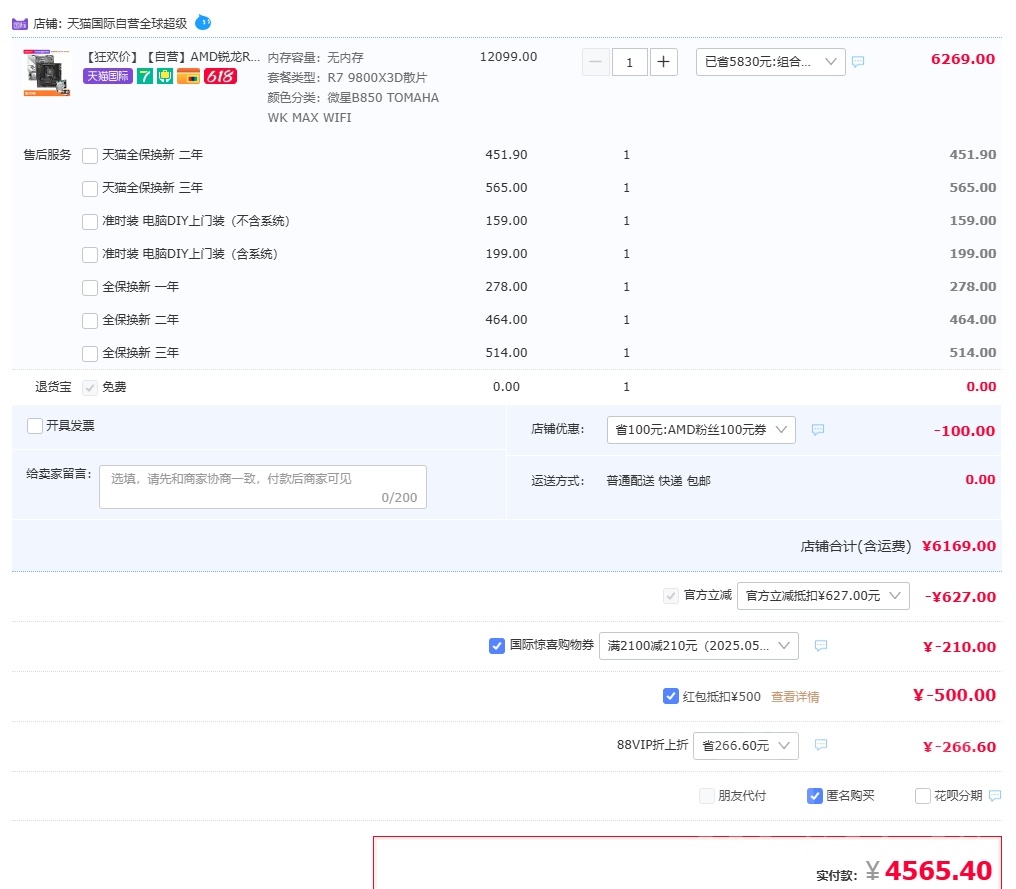The image size is (1016, 889).
Task: Enable 朋友代付 payment option
Action: point(706,795)
